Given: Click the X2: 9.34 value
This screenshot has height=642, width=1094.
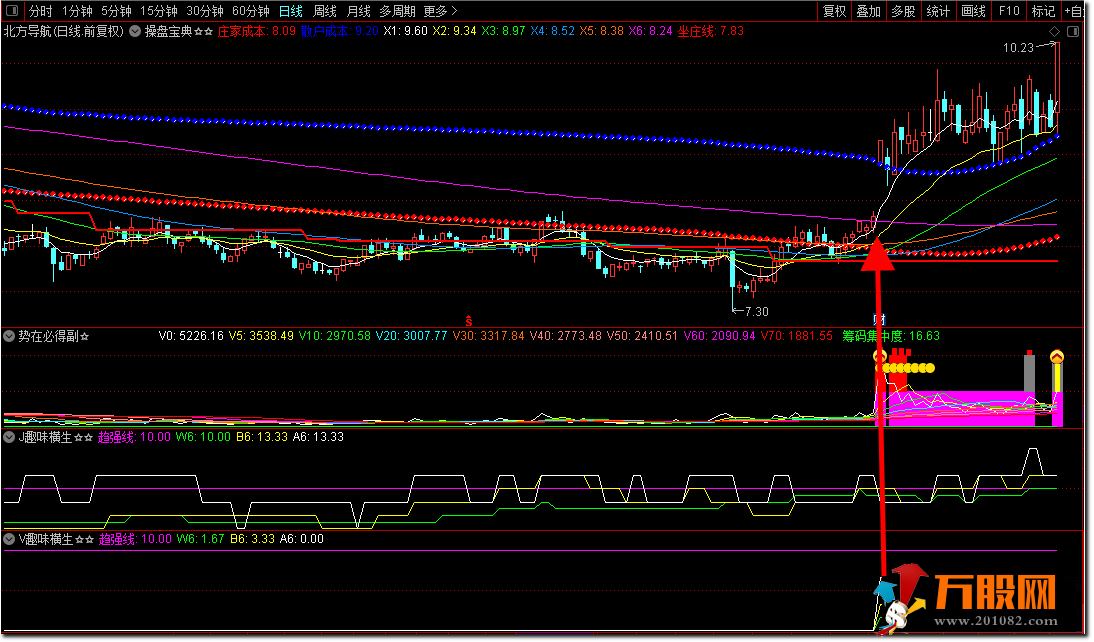Looking at the screenshot, I should click(454, 31).
